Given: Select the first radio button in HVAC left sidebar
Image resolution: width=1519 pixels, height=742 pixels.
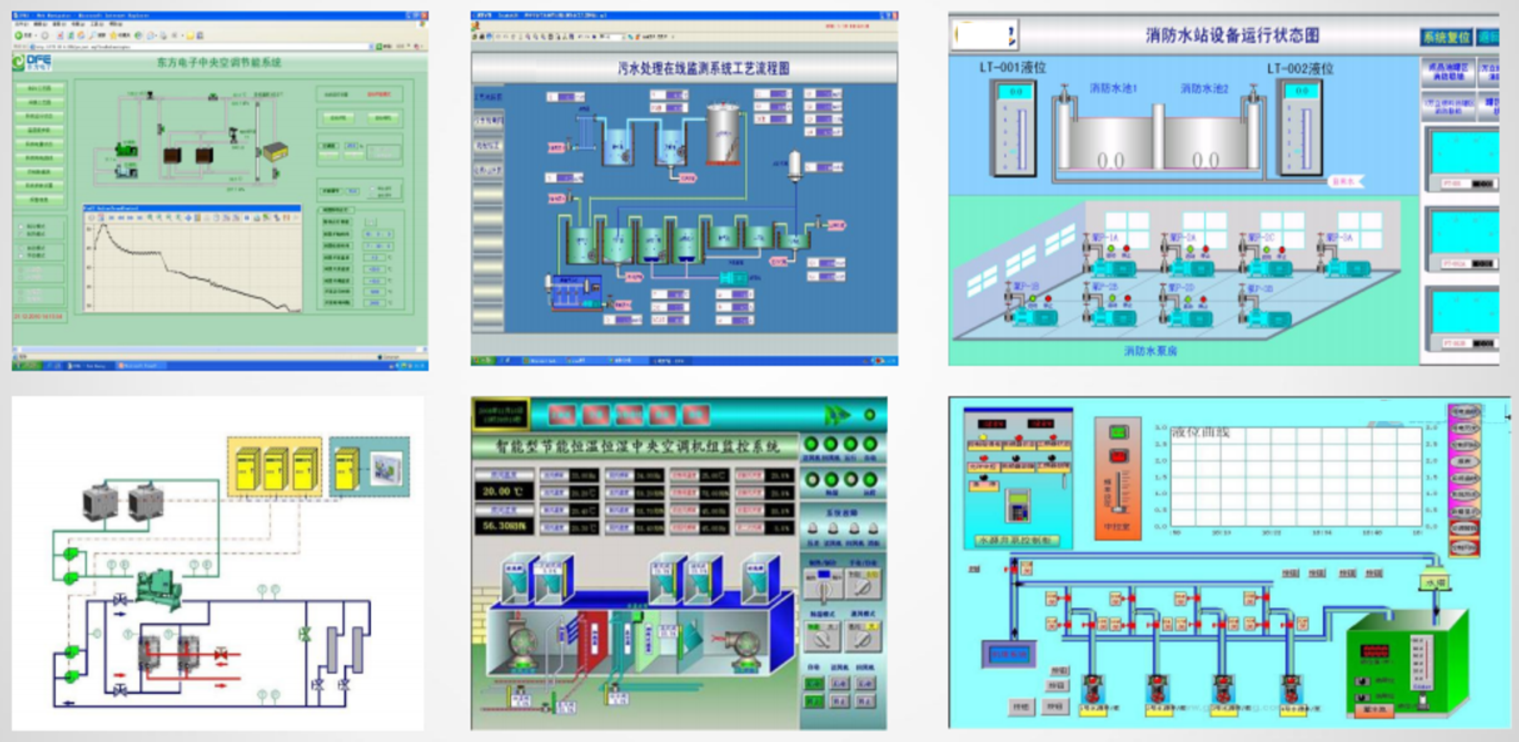Looking at the screenshot, I should coord(21,228).
